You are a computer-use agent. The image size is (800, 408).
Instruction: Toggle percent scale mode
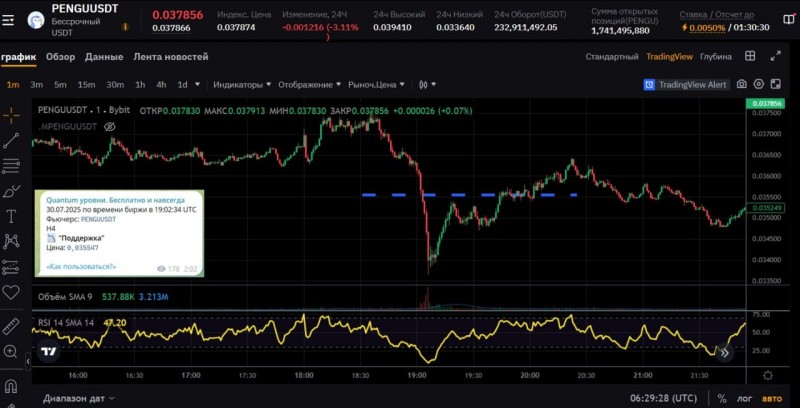[x=722, y=398]
